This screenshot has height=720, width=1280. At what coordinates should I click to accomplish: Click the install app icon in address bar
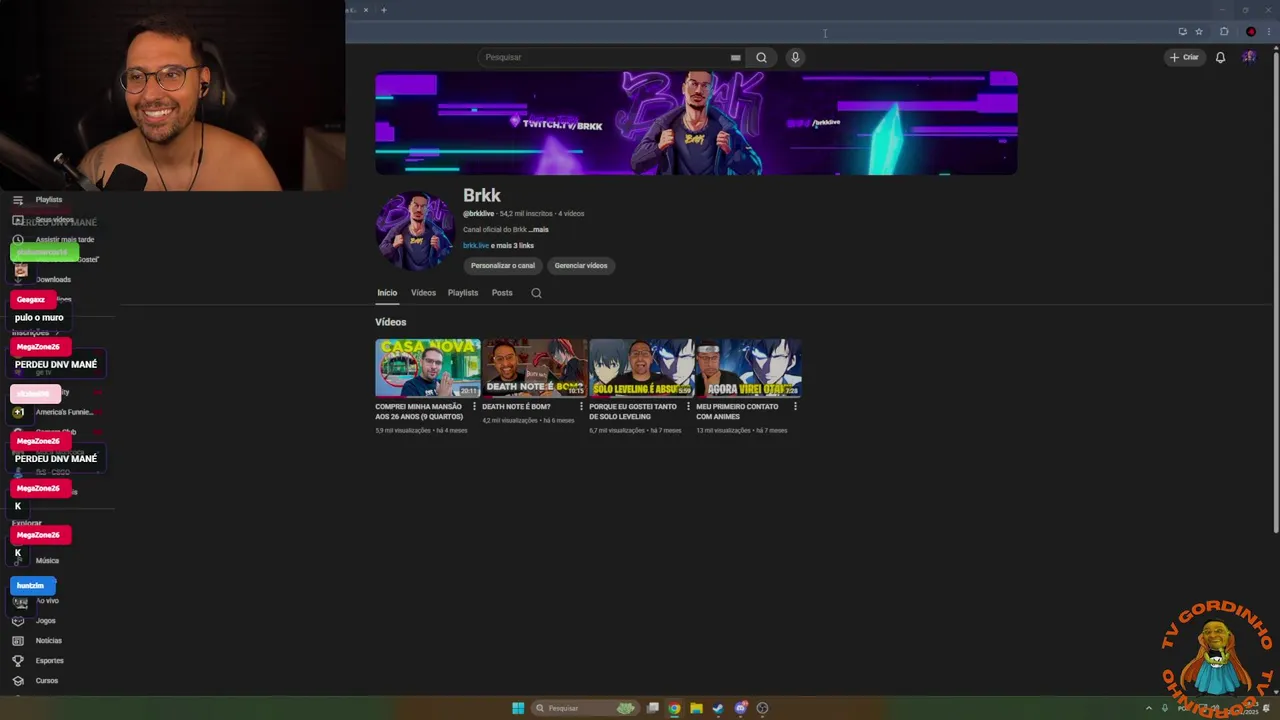(1182, 32)
